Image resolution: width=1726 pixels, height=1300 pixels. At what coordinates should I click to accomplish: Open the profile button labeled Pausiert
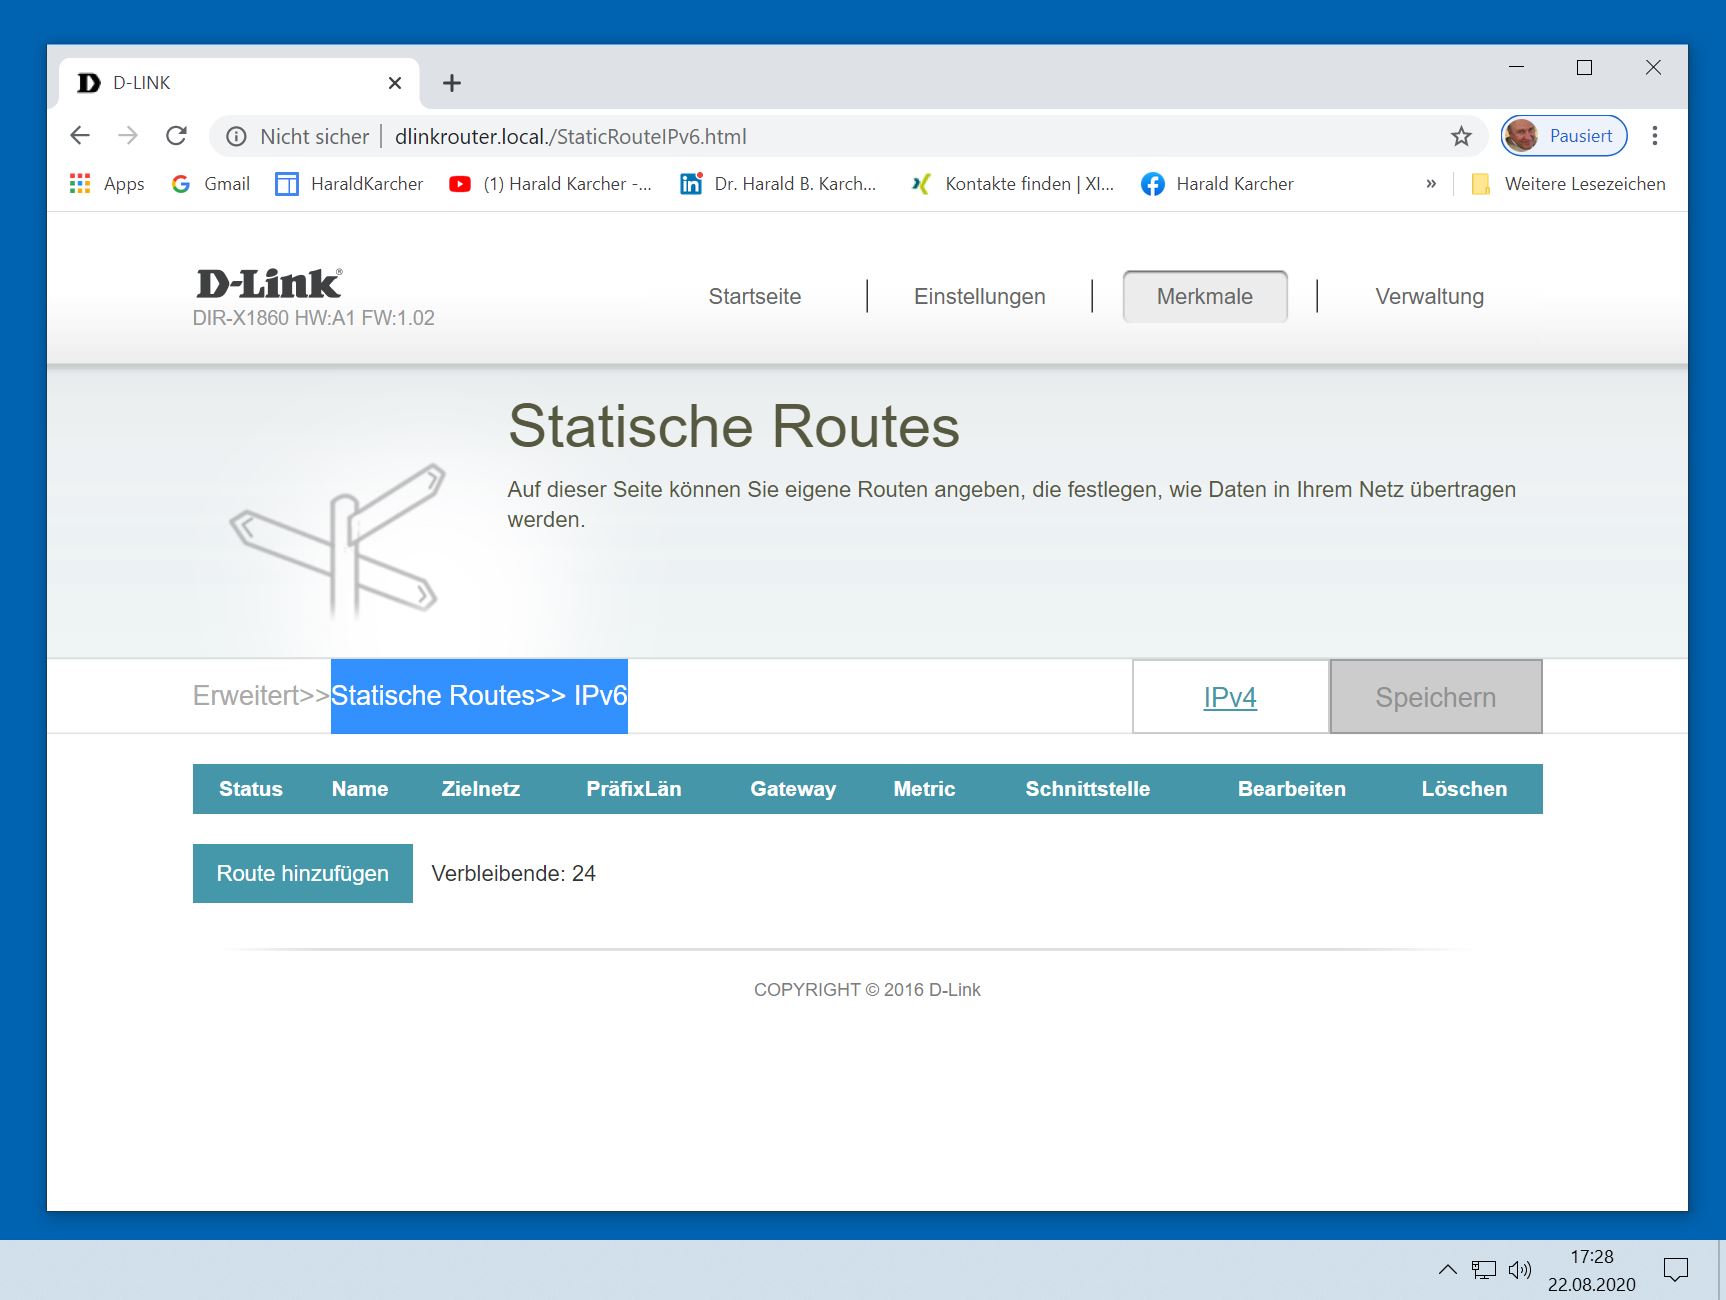pyautogui.click(x=1564, y=136)
